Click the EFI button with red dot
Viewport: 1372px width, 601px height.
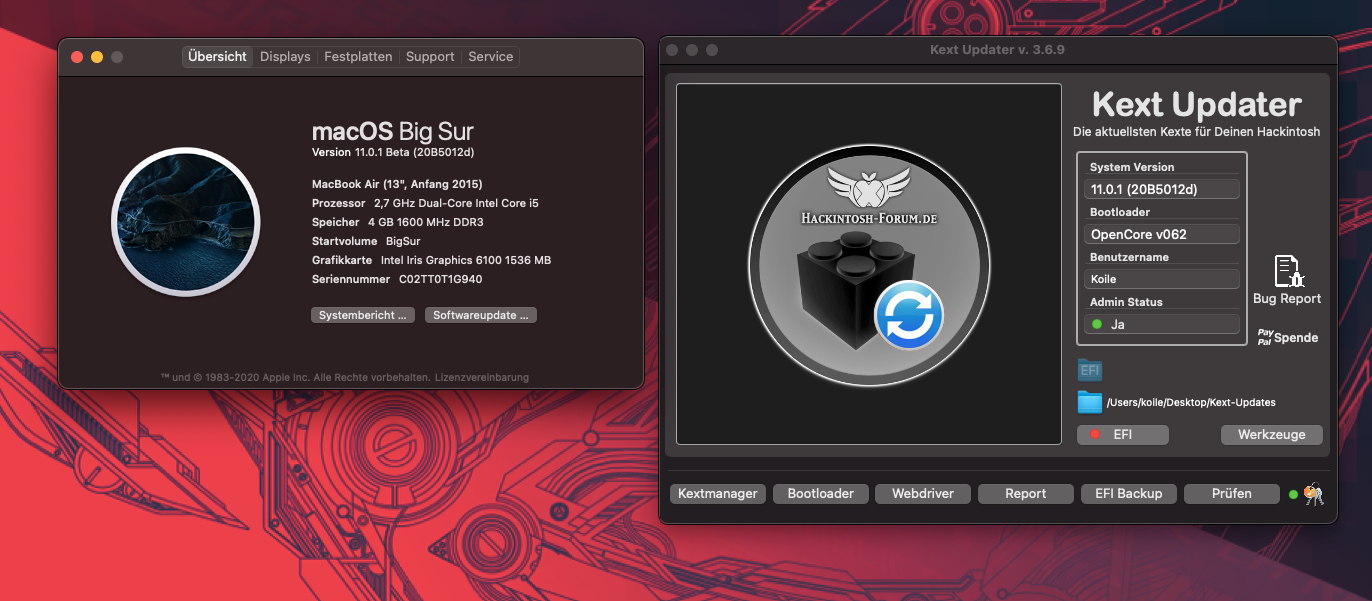1123,435
